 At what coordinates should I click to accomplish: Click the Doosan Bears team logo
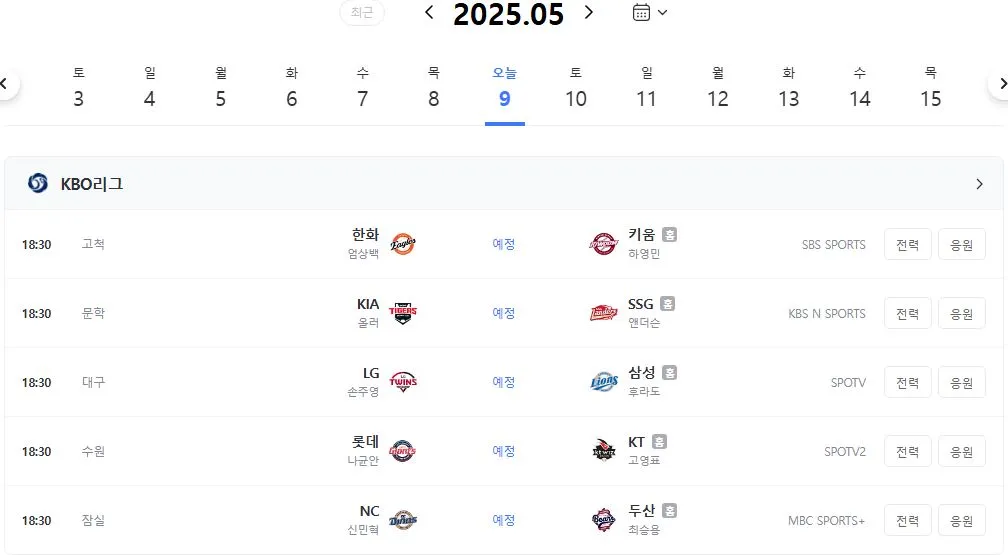(x=604, y=520)
